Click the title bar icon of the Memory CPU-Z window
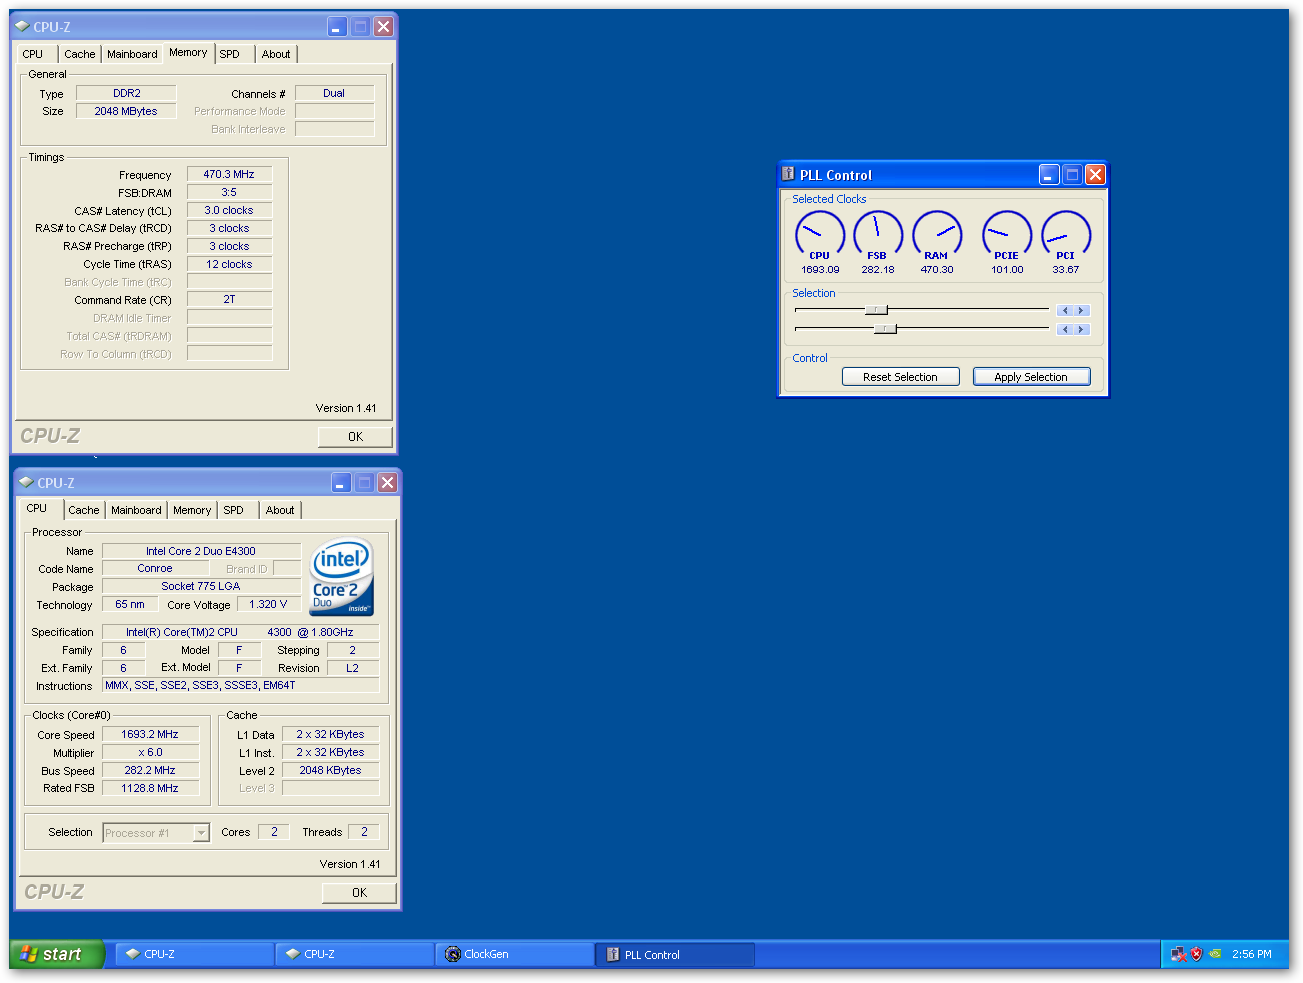Image resolution: width=1303 pixels, height=983 pixels. pos(22,26)
